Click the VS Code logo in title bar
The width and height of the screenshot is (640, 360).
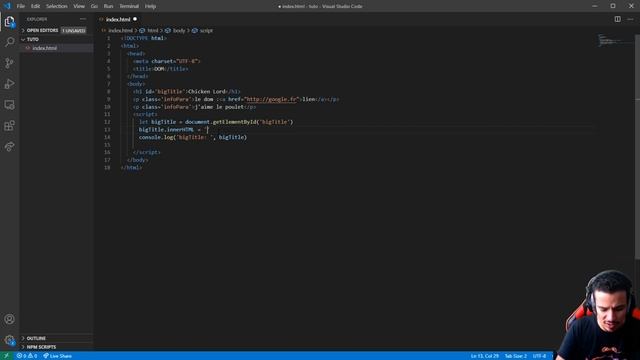[7, 6]
